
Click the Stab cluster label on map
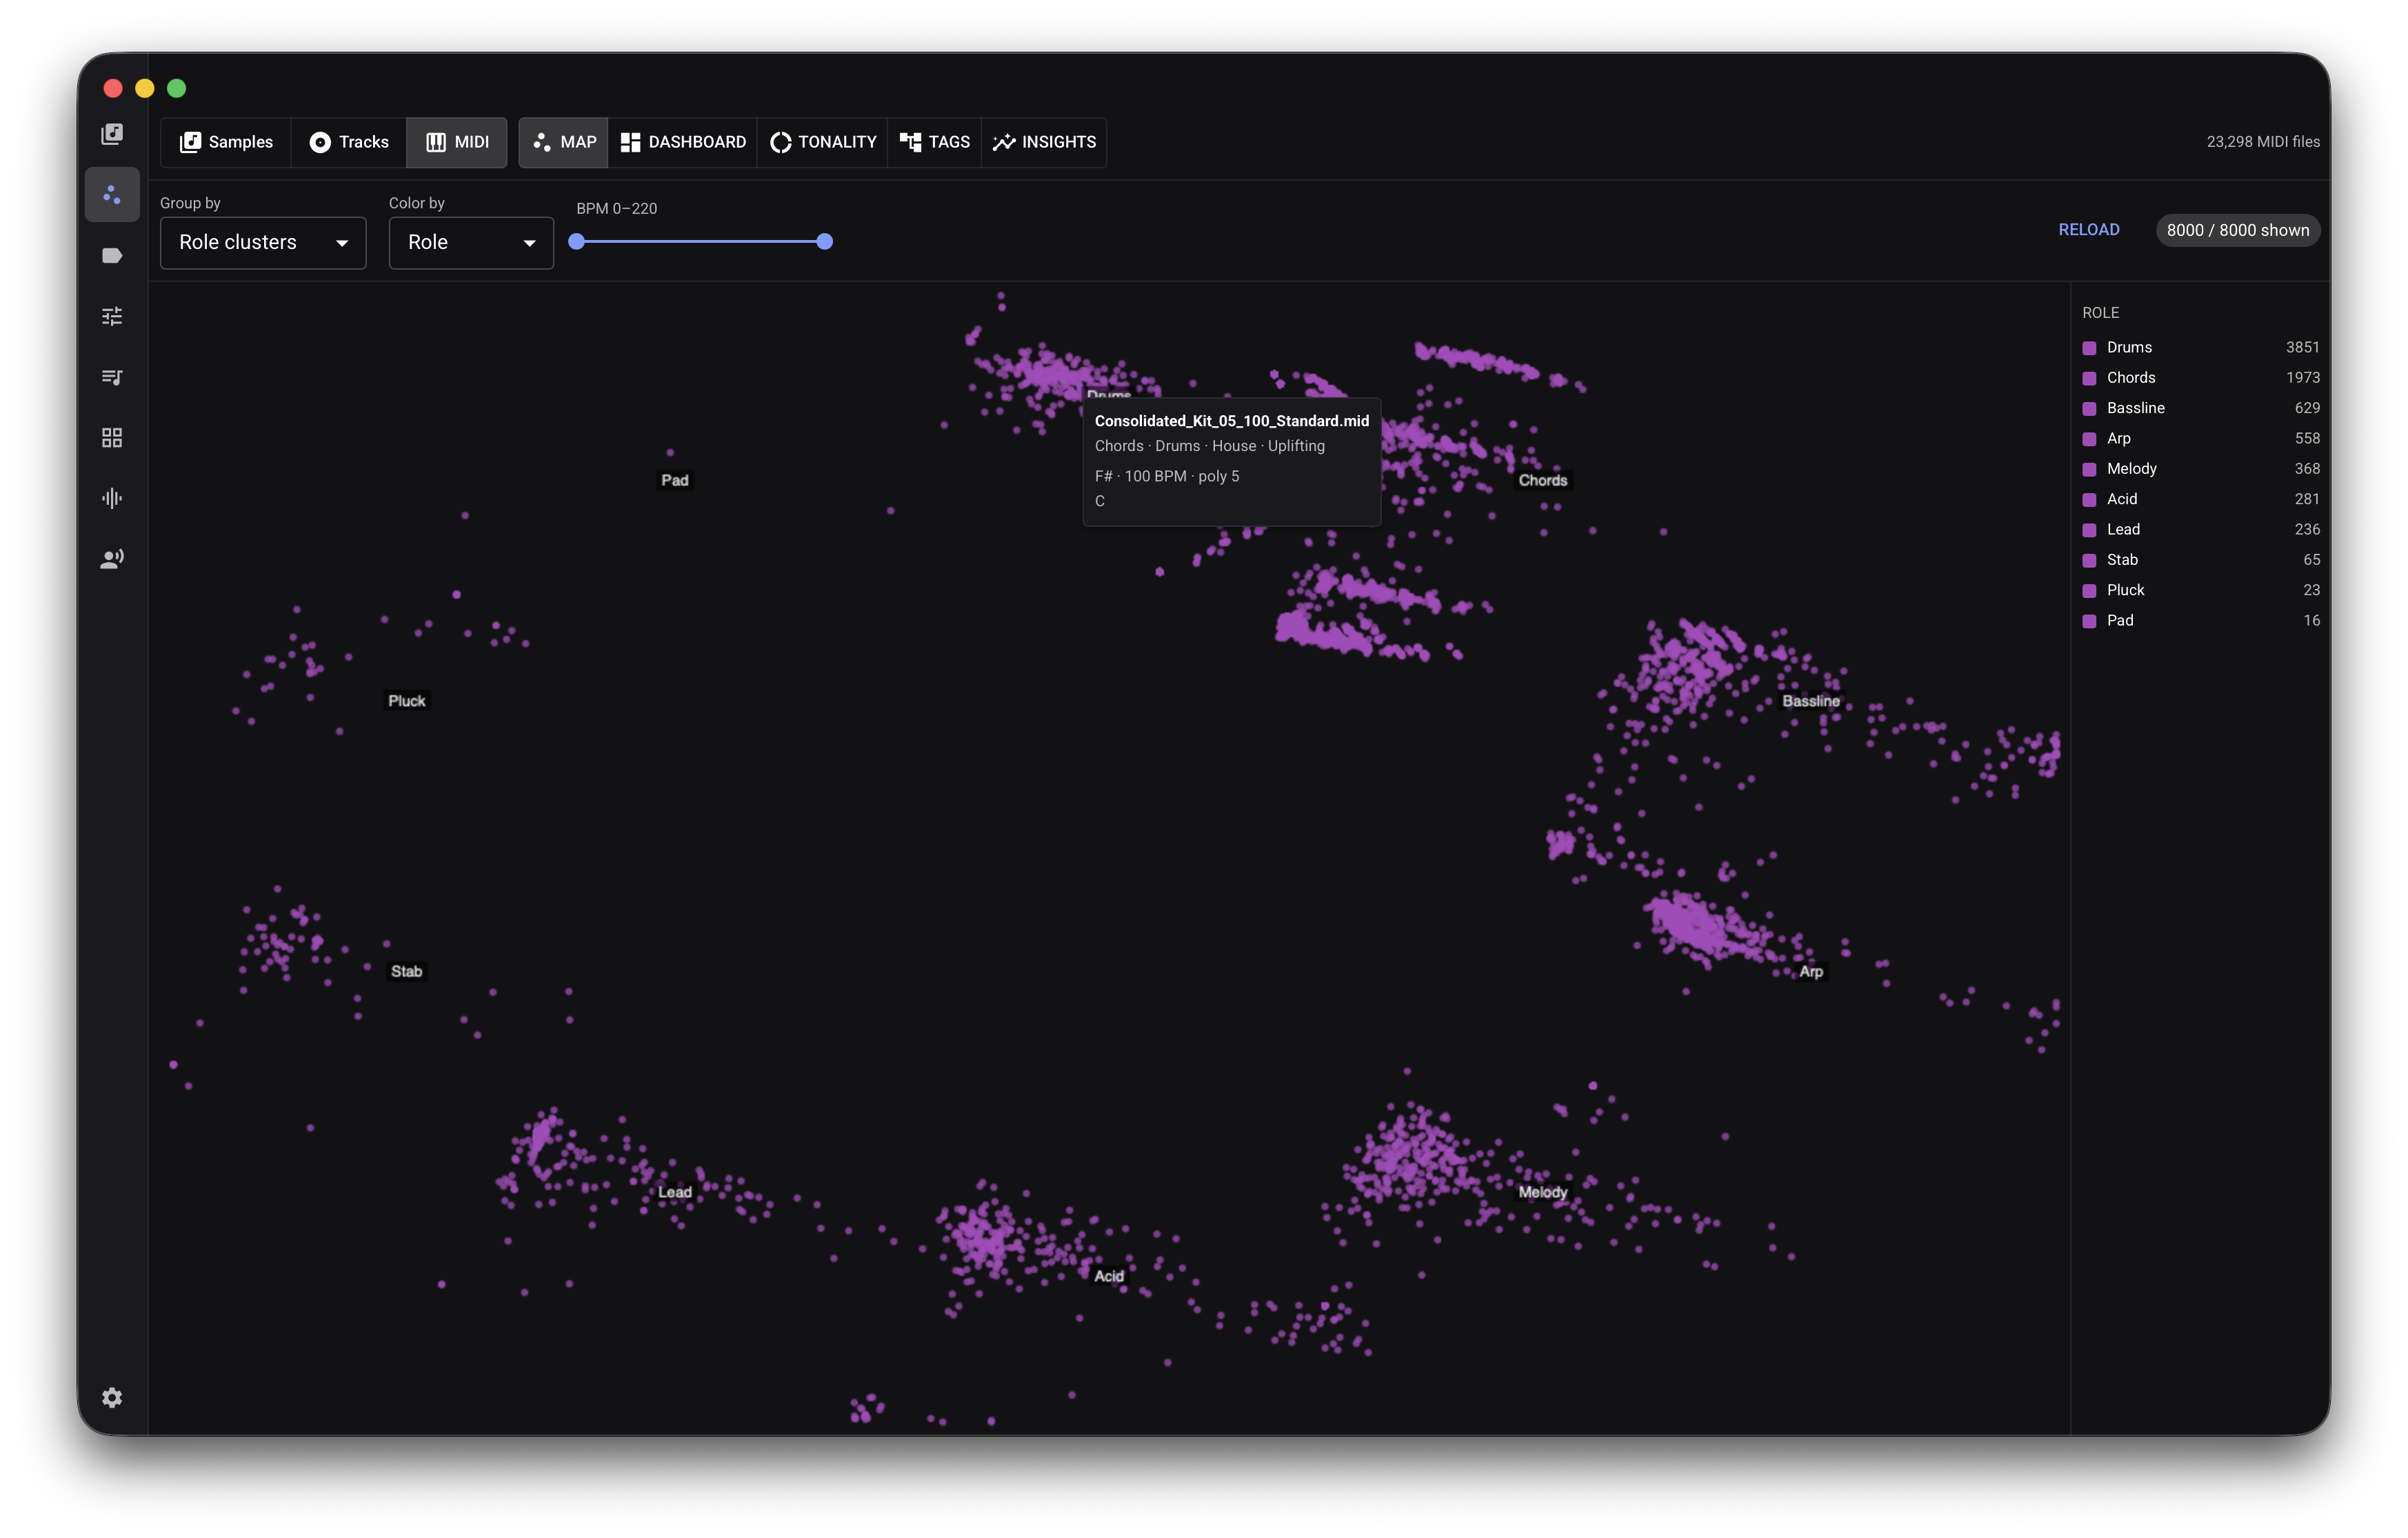coord(406,972)
